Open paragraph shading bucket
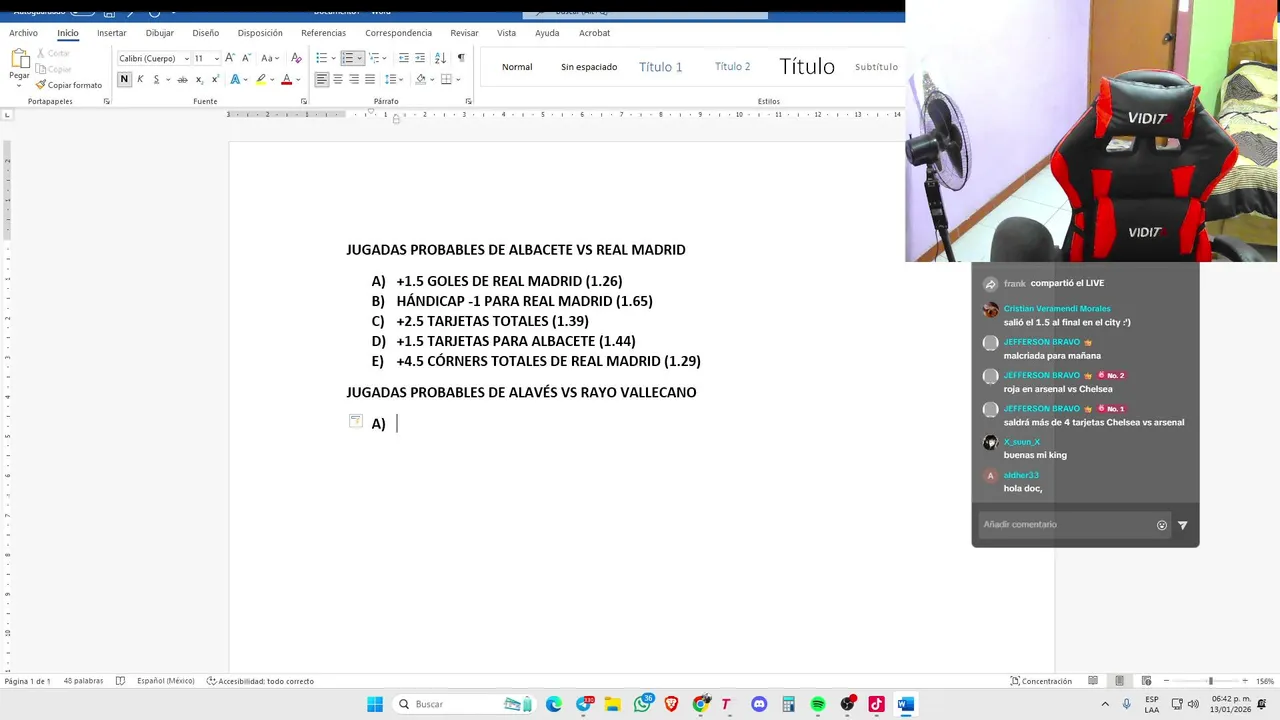1280x720 pixels. 421,79
